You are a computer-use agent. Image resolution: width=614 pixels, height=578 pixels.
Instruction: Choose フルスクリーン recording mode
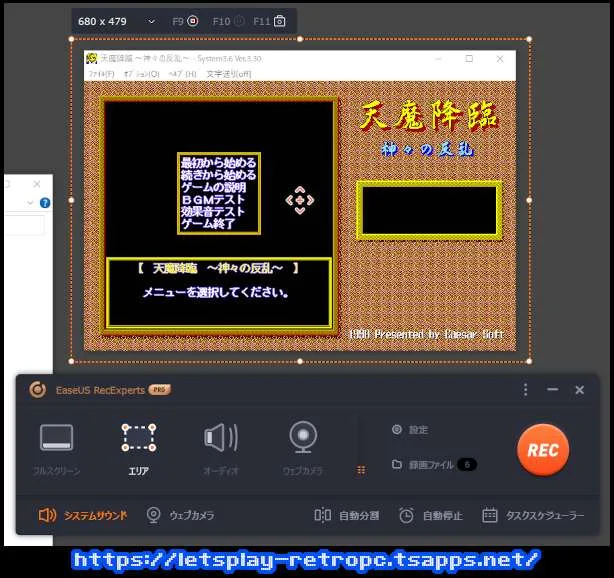[57, 449]
